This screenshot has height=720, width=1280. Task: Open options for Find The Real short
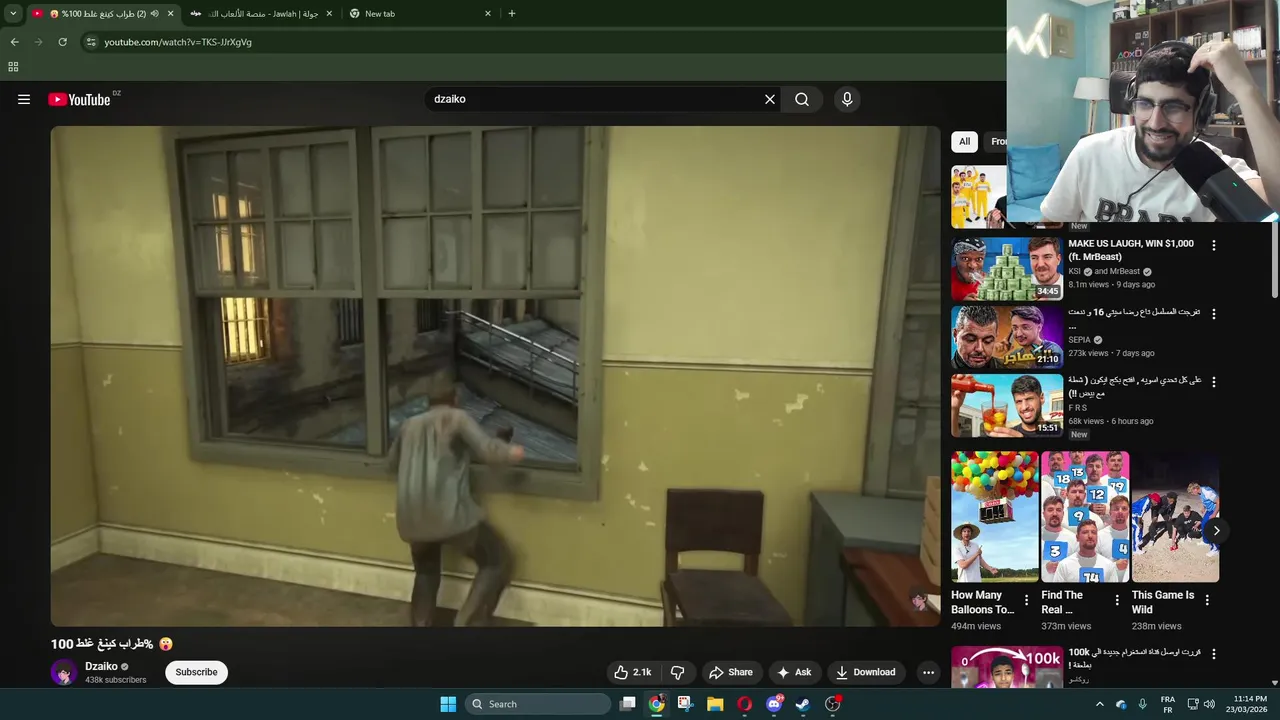pos(1117,600)
